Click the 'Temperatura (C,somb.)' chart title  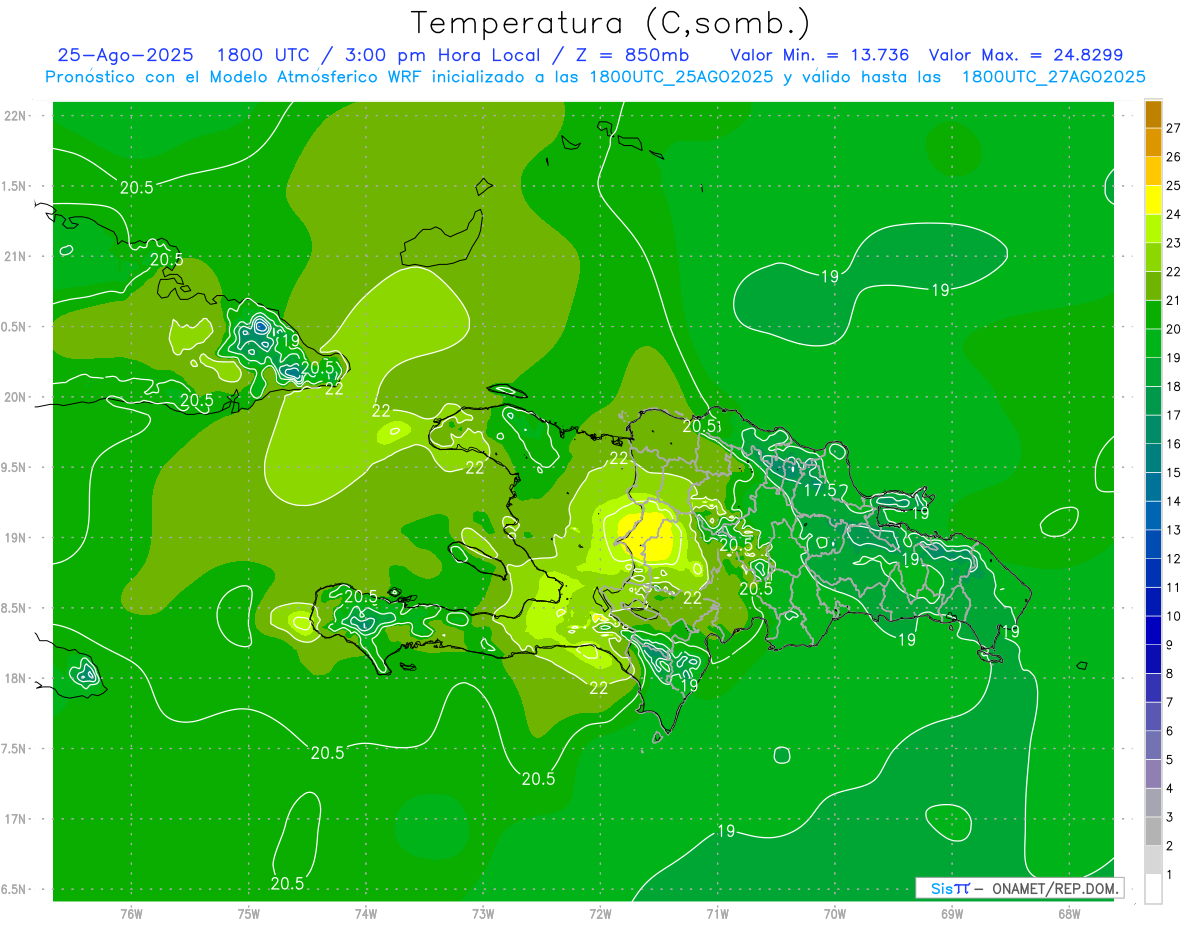611,23
